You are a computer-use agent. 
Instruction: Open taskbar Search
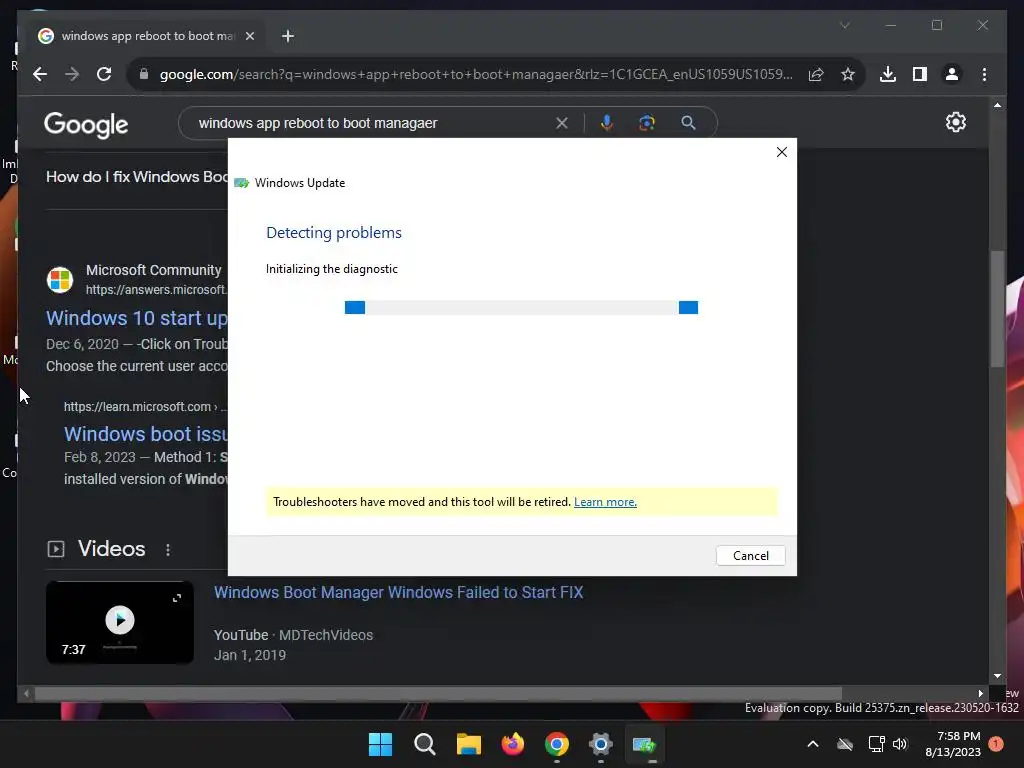point(424,744)
